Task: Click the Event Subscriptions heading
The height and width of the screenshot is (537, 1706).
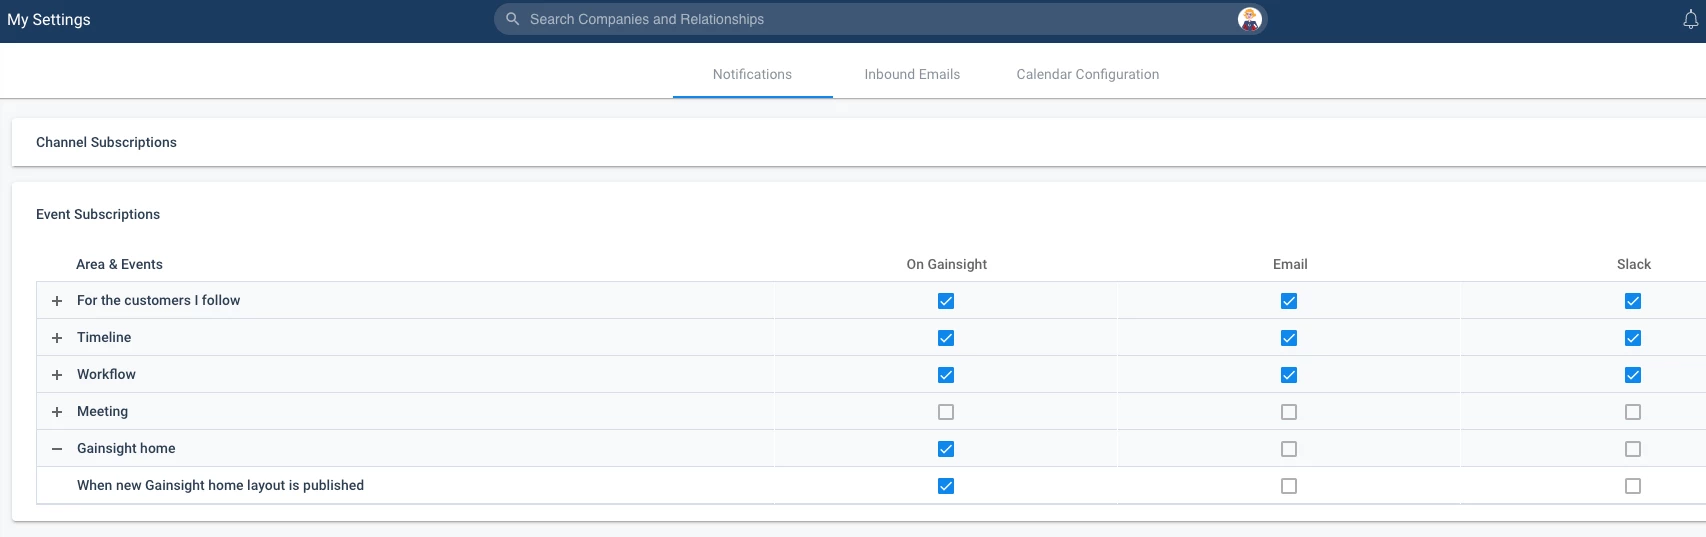Action: click(x=98, y=214)
